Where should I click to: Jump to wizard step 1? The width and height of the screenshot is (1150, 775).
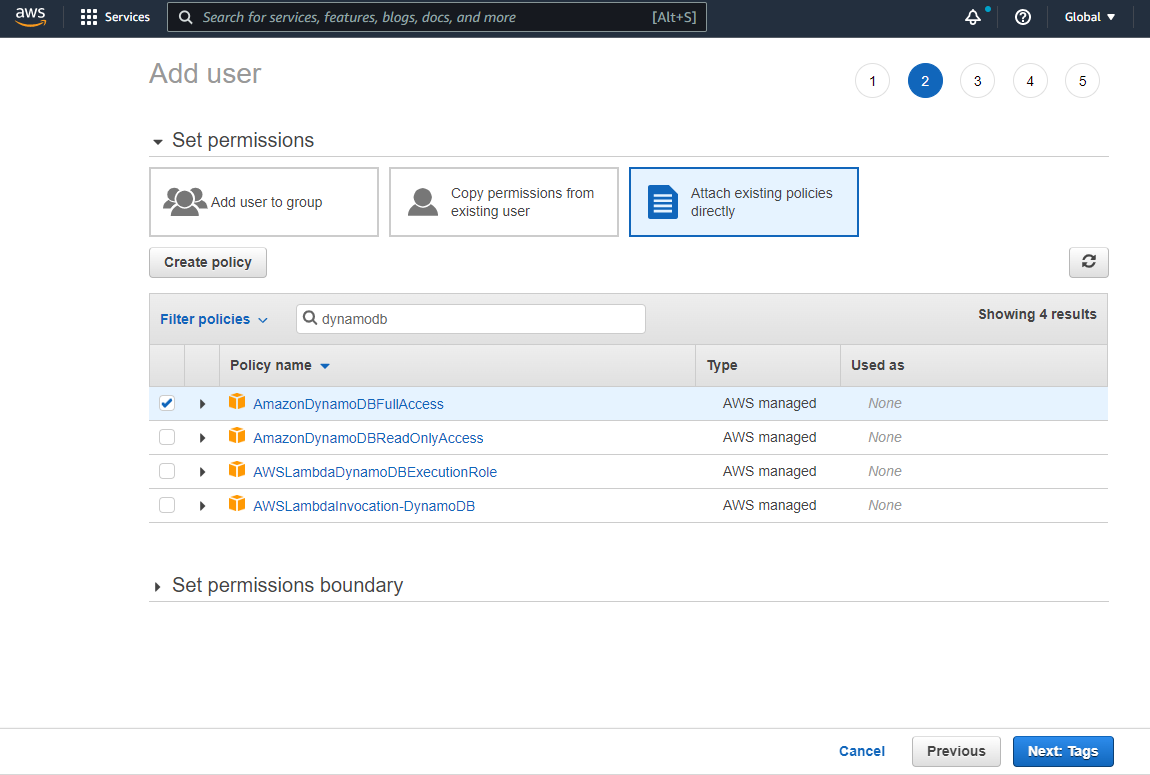872,81
